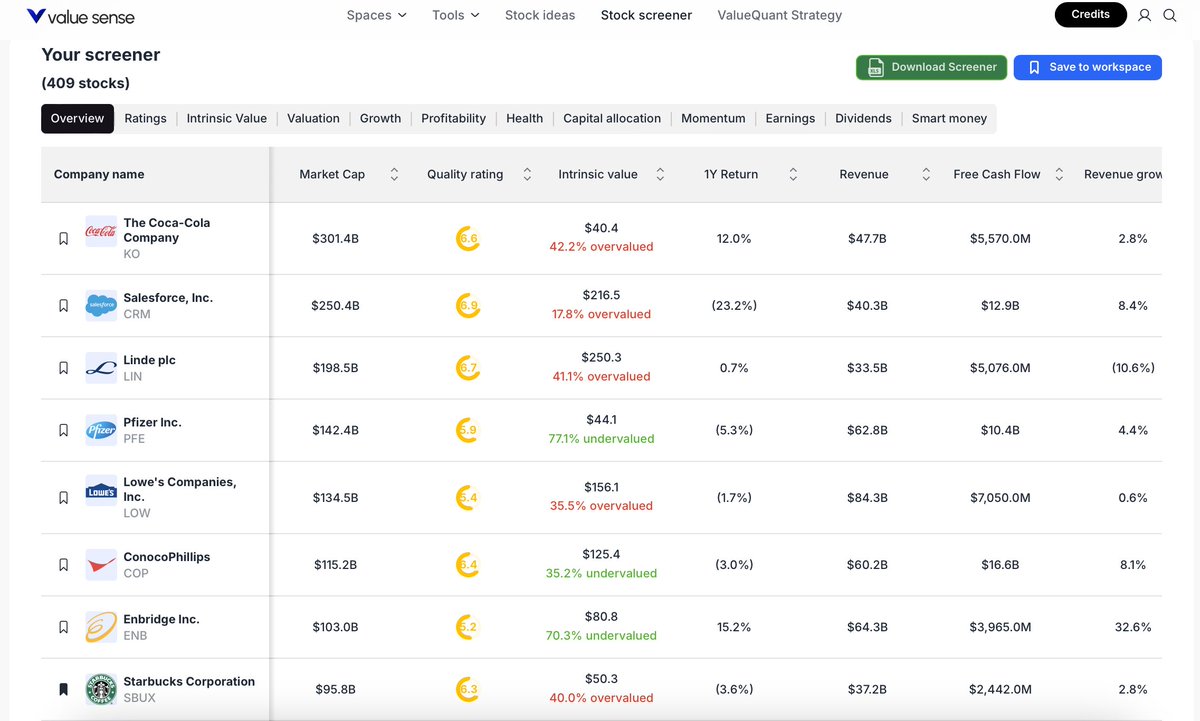
Task: Open the Tools dropdown menu
Action: [456, 15]
